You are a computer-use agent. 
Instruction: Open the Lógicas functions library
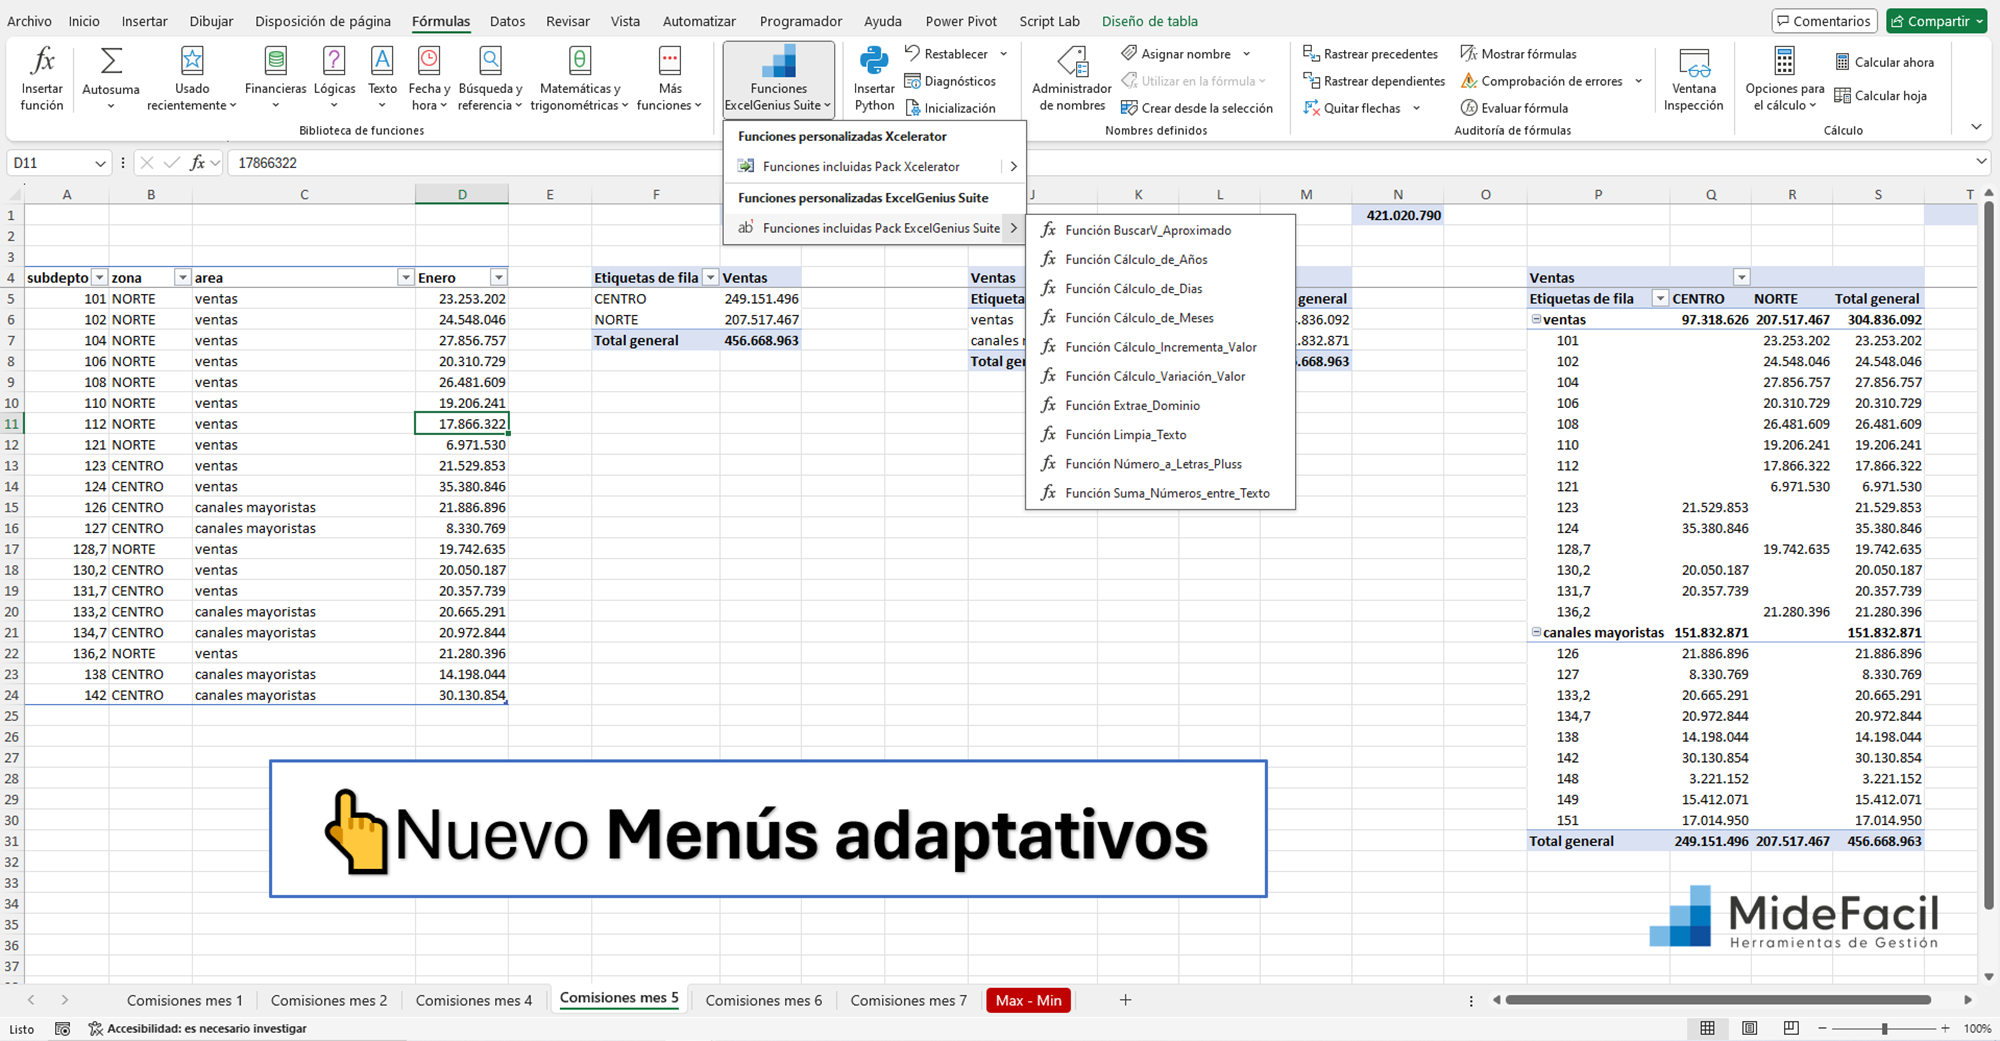click(334, 78)
